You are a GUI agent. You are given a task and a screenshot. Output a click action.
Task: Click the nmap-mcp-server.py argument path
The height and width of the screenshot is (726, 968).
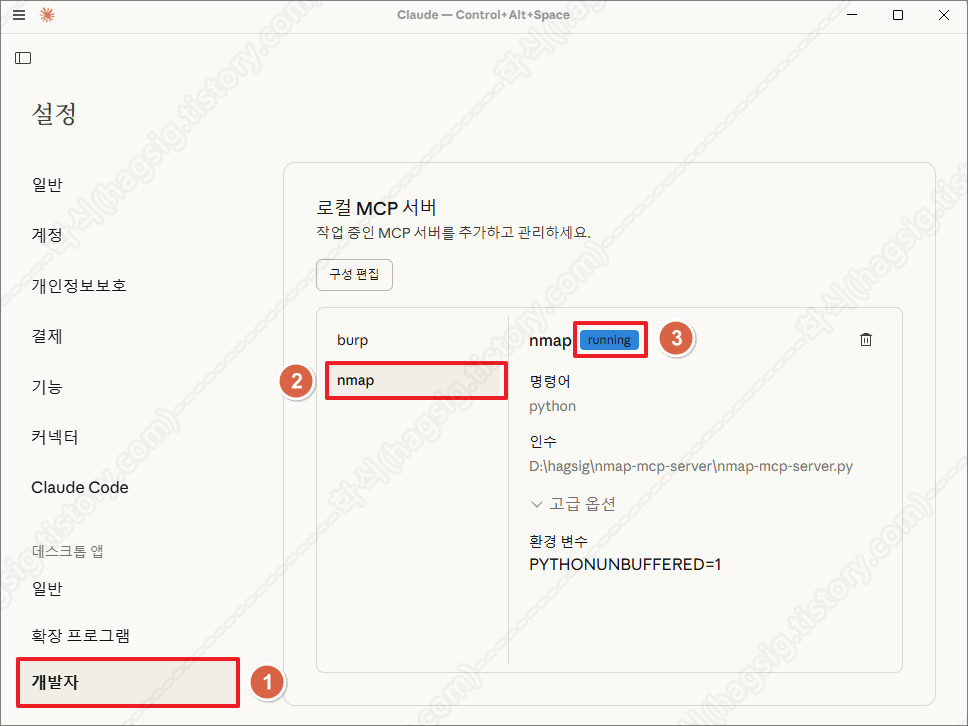pos(691,466)
